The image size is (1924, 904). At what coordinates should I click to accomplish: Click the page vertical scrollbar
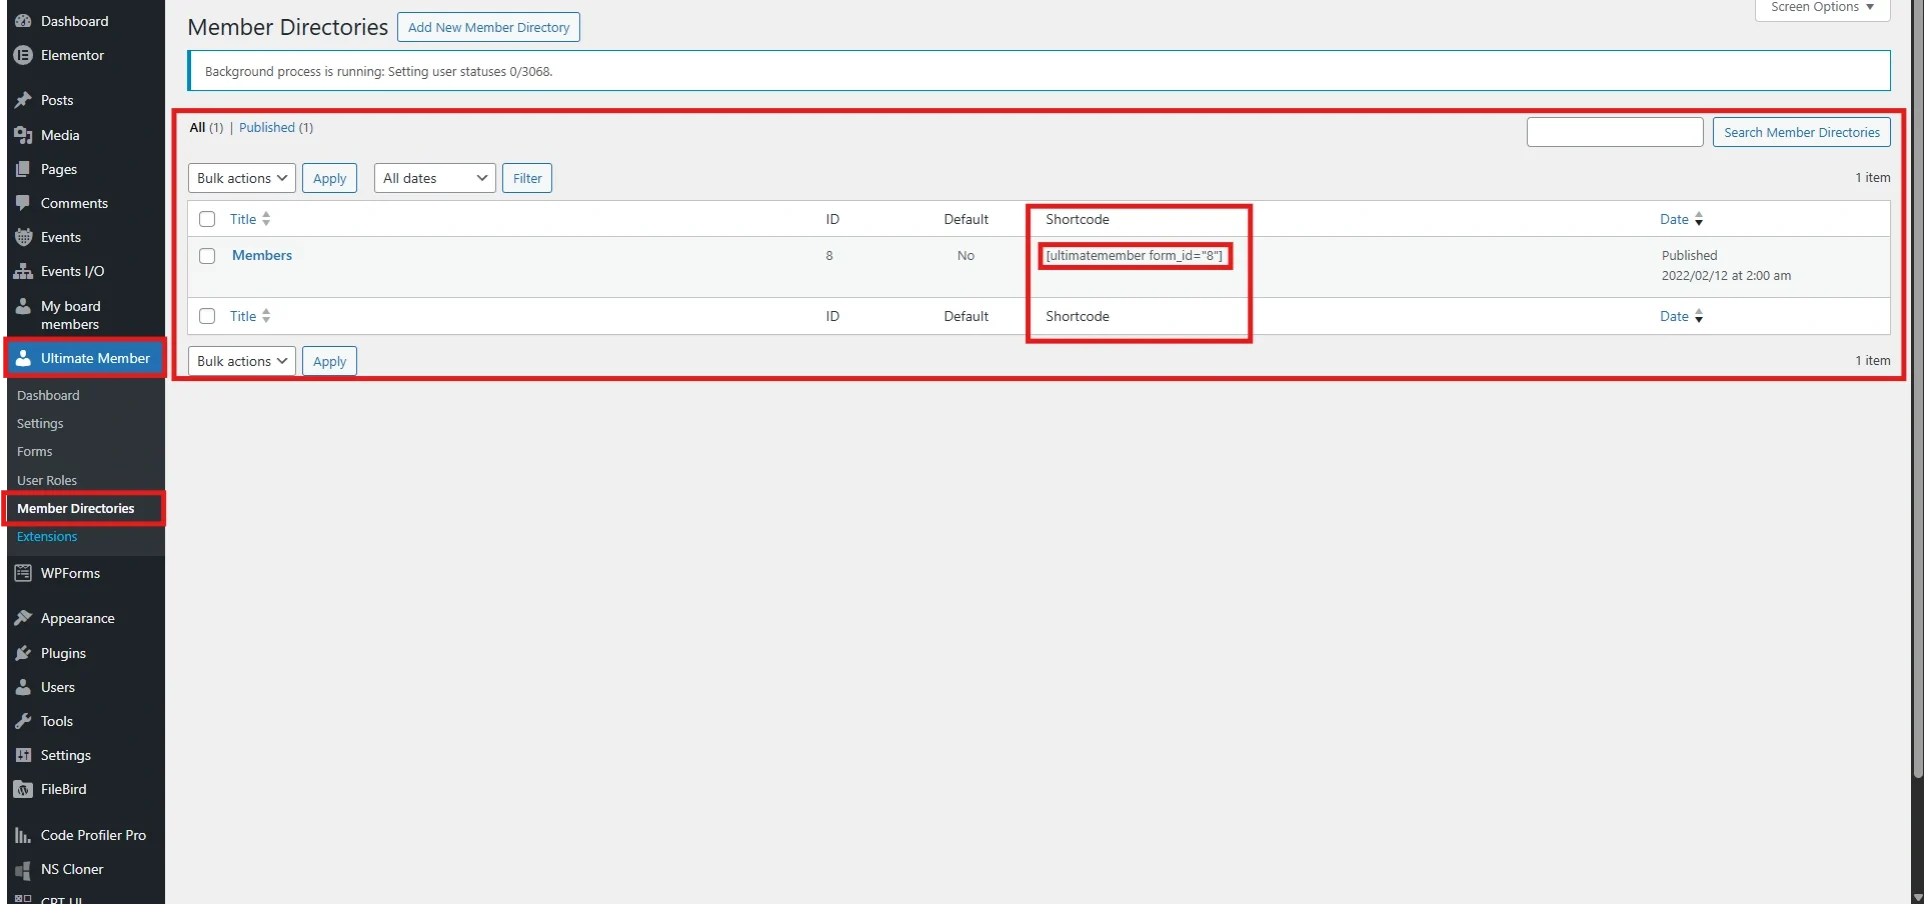click(x=1917, y=390)
